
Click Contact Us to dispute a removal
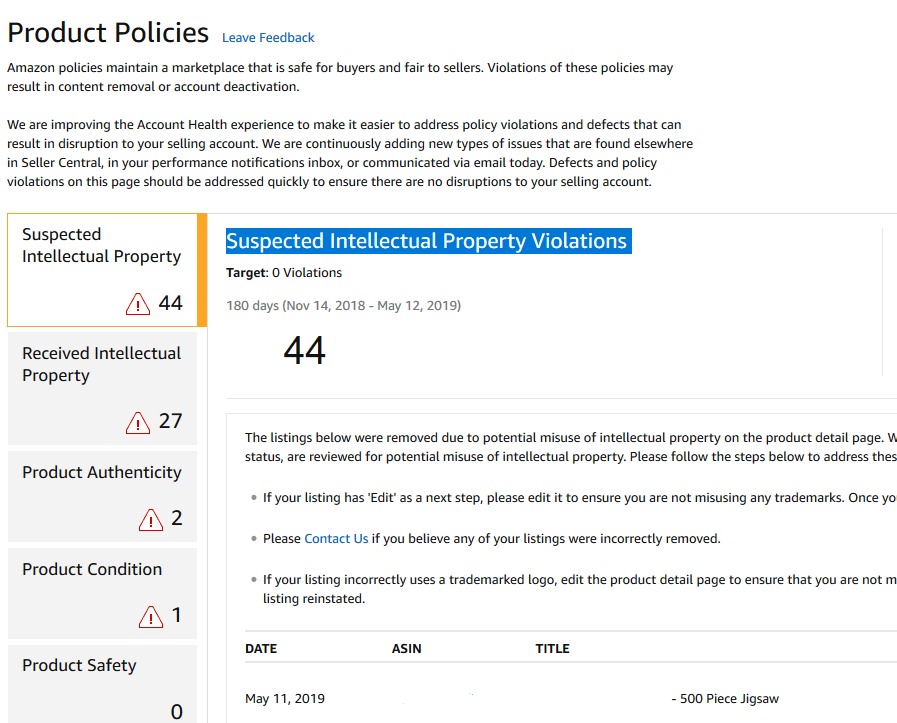coord(336,538)
